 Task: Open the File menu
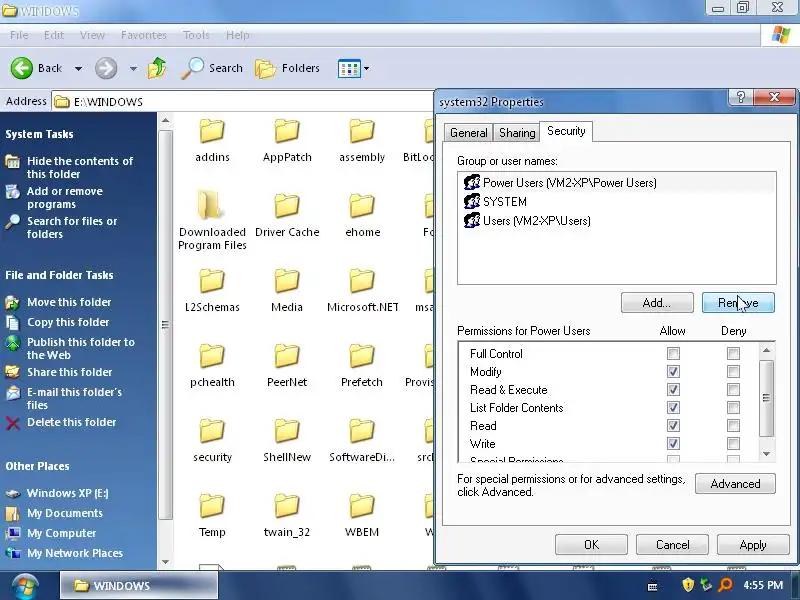tap(19, 35)
